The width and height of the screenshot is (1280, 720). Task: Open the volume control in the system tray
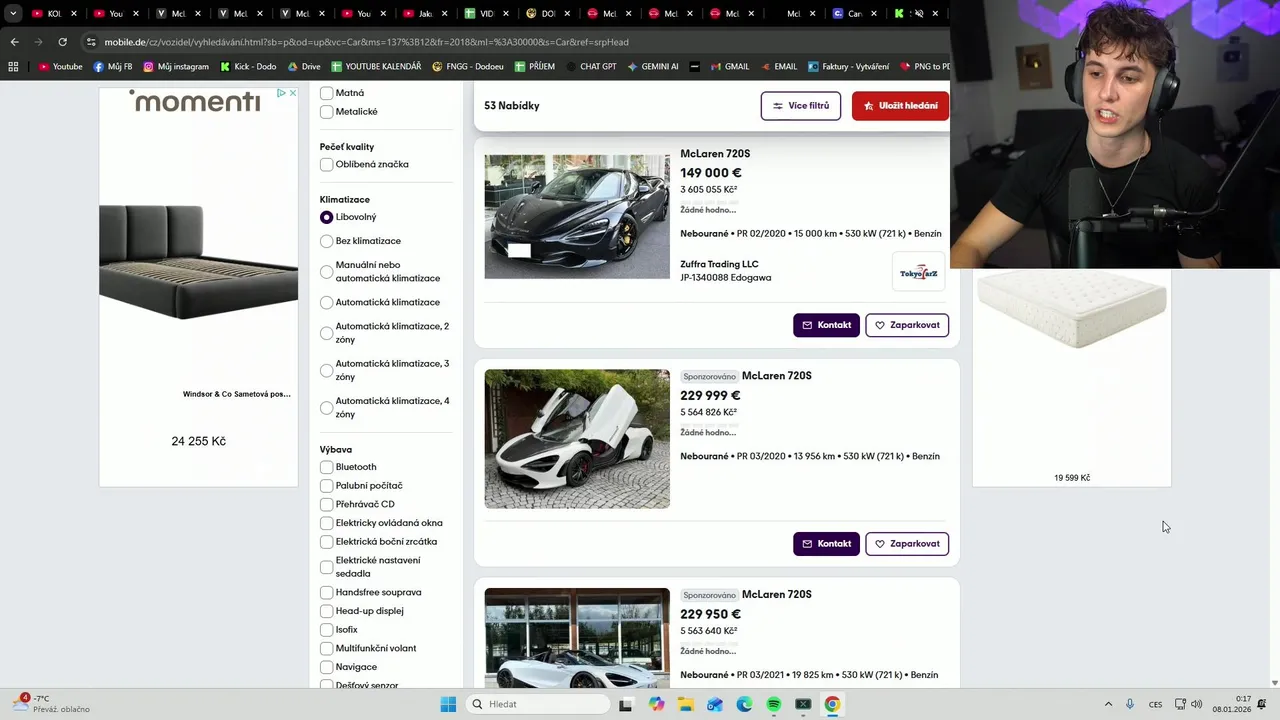(x=1197, y=704)
